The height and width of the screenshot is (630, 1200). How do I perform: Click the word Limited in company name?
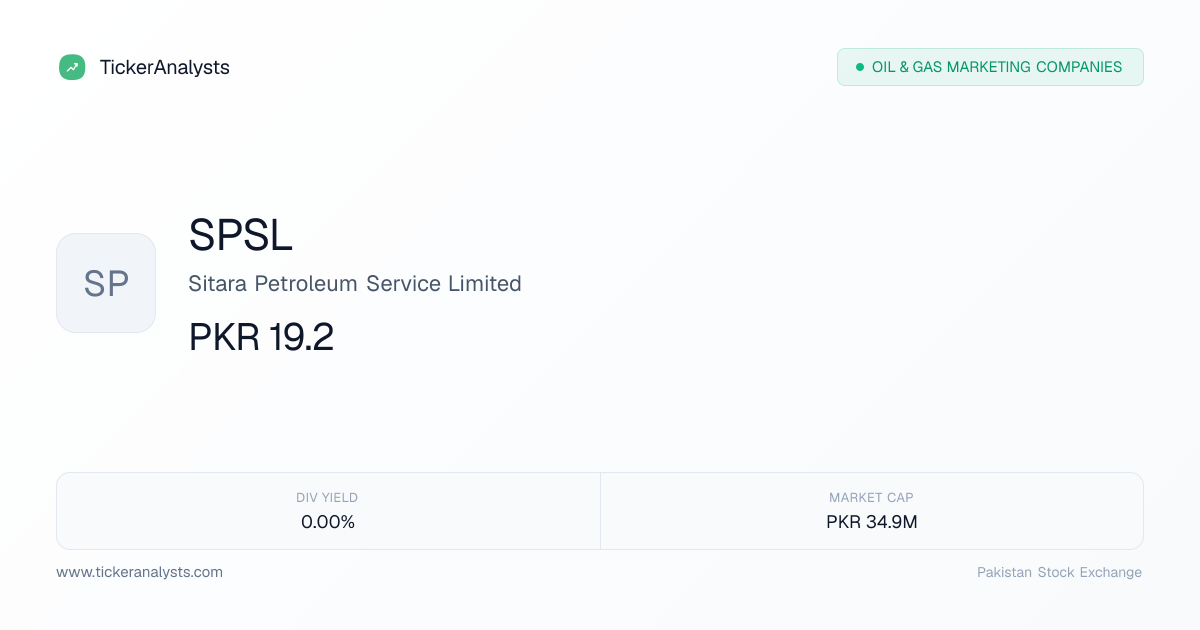[485, 284]
